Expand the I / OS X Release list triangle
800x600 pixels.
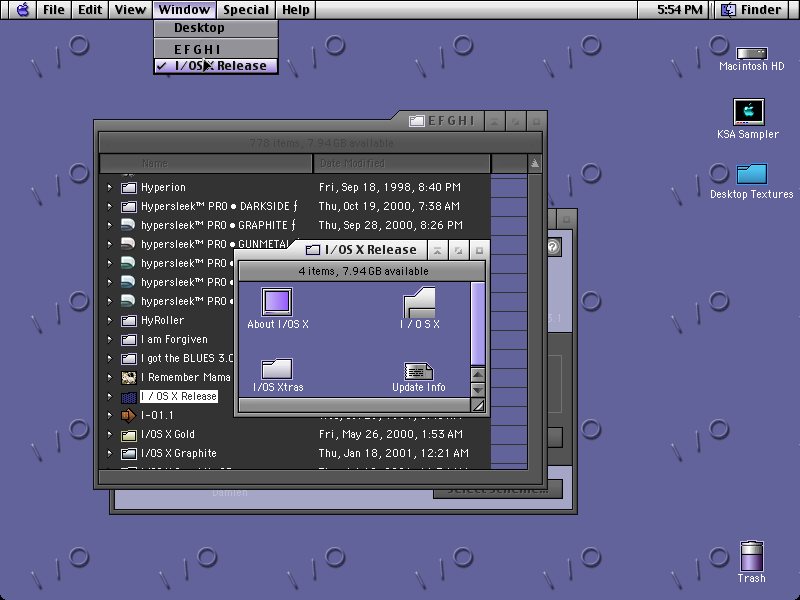[x=110, y=396]
